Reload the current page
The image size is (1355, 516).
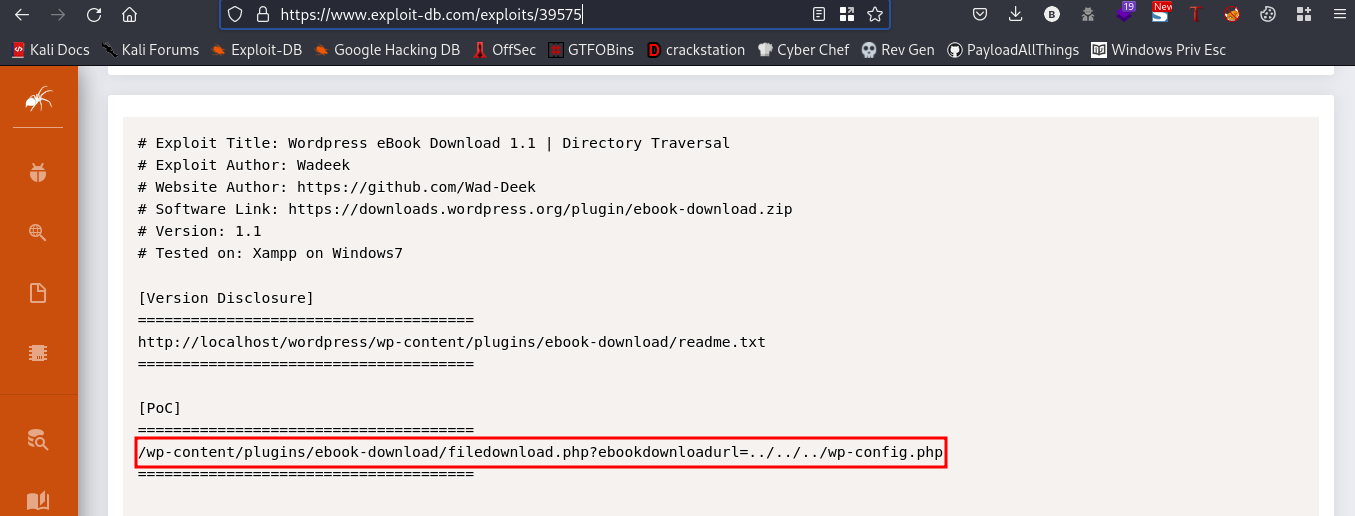point(93,15)
